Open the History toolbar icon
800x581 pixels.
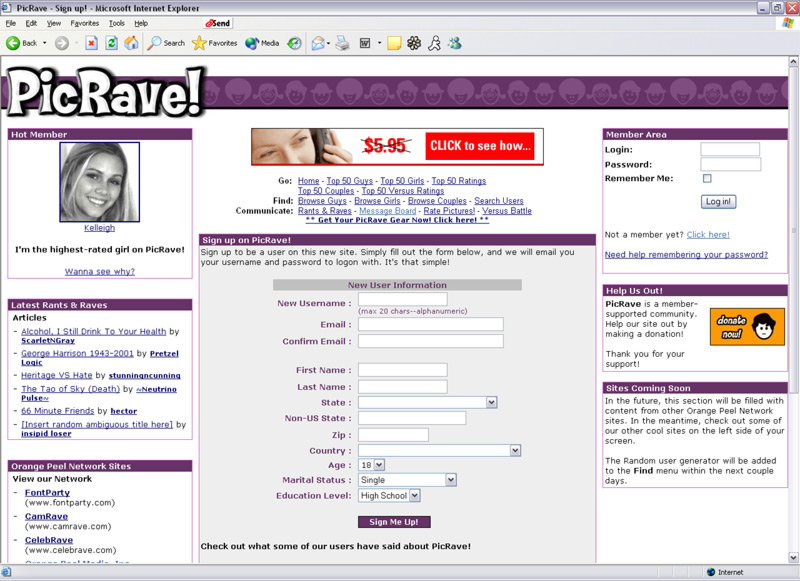click(x=294, y=43)
